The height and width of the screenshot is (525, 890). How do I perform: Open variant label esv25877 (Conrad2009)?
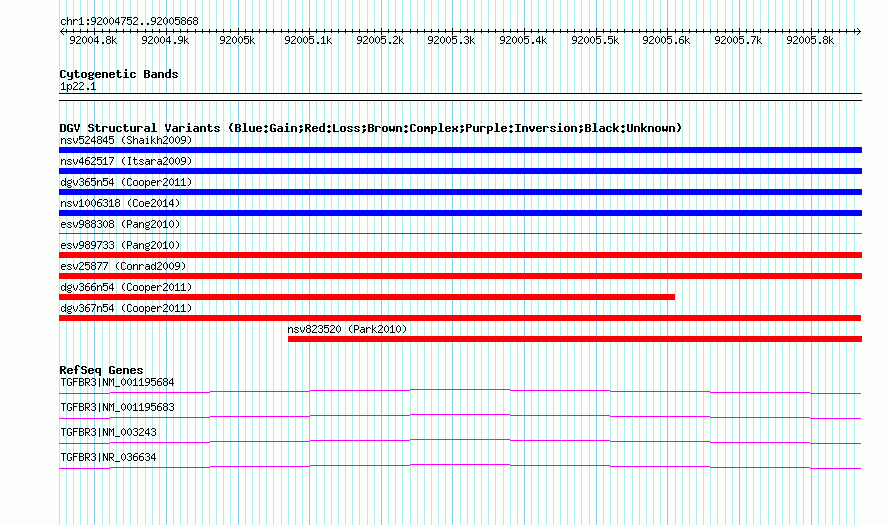(123, 266)
